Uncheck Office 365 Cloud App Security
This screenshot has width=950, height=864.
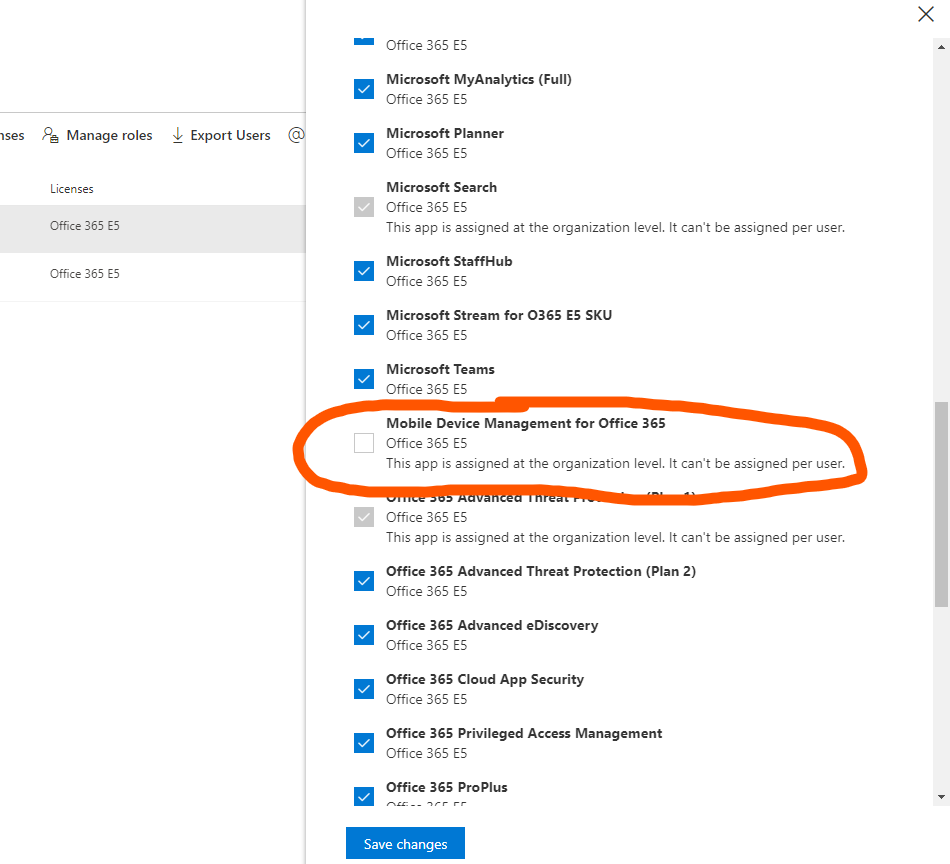pos(364,689)
